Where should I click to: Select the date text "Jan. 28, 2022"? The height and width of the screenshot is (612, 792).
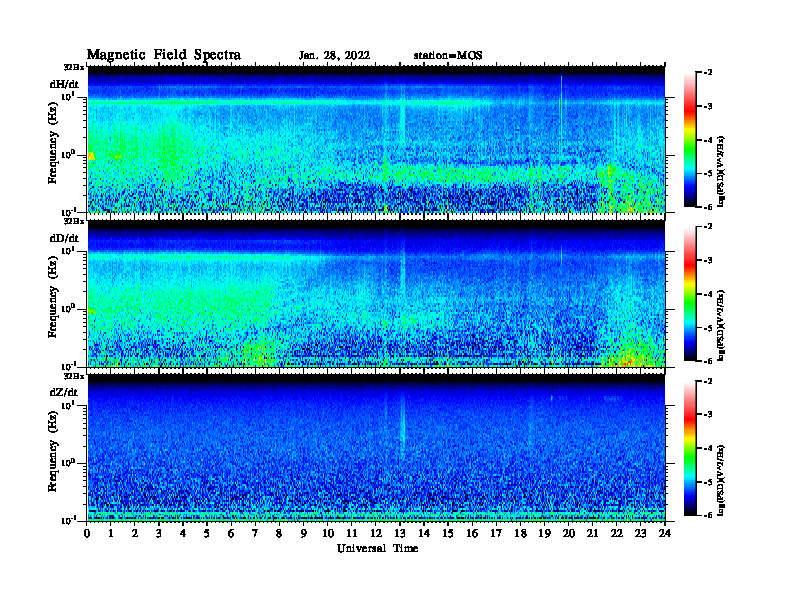334,56
